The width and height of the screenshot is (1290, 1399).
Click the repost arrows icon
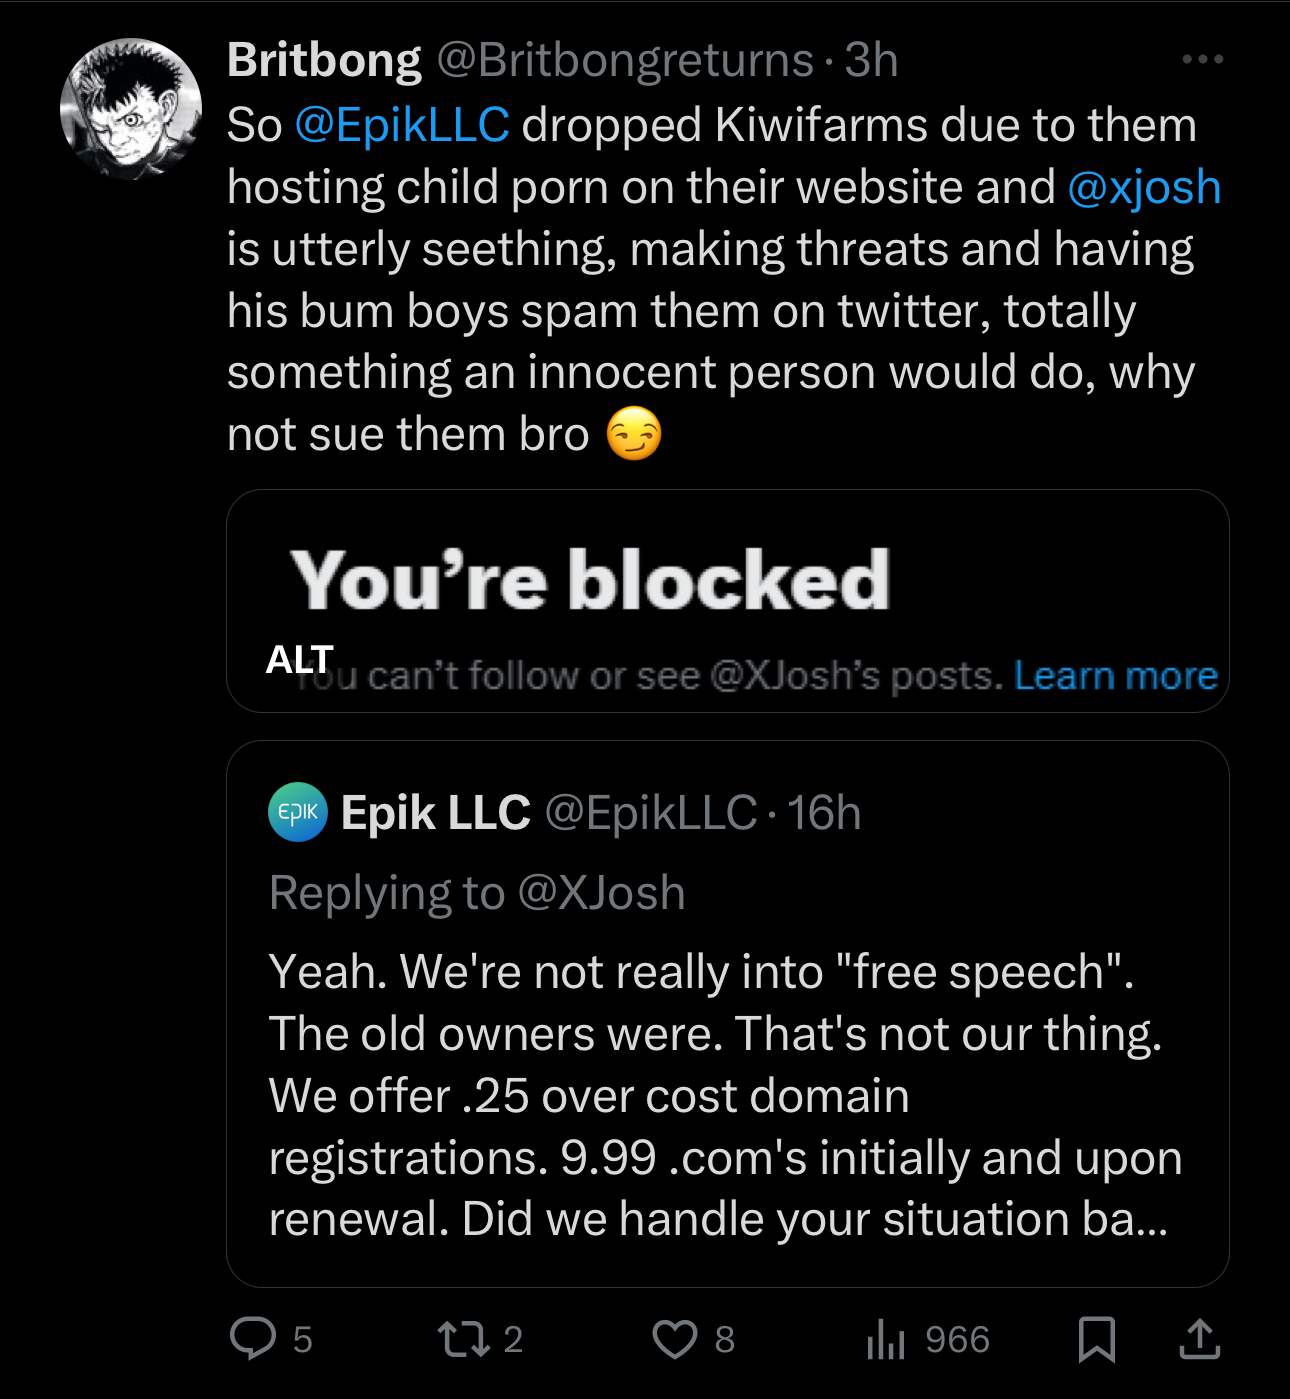tap(464, 1339)
